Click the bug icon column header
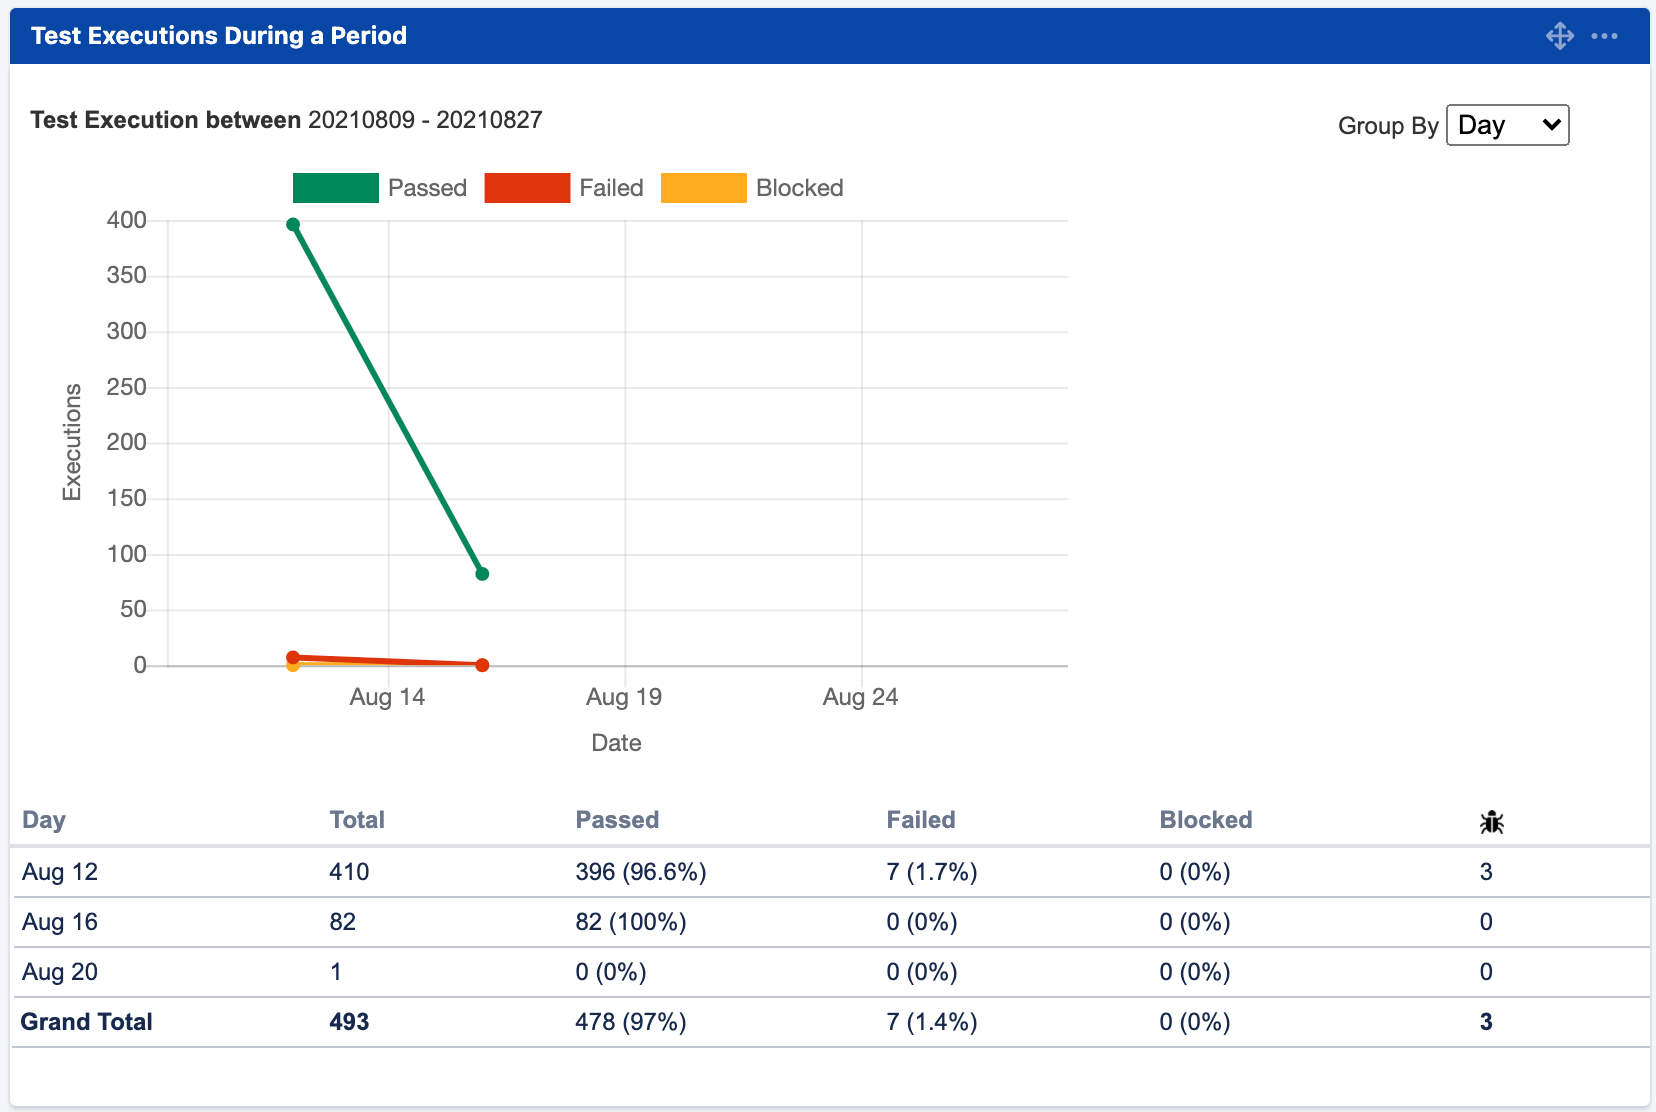This screenshot has height=1112, width=1656. (x=1491, y=822)
